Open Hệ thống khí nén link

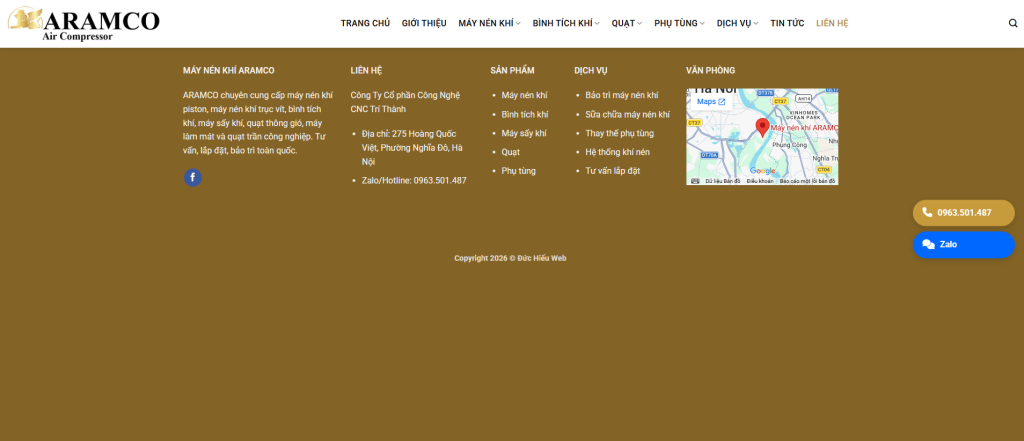(x=617, y=152)
